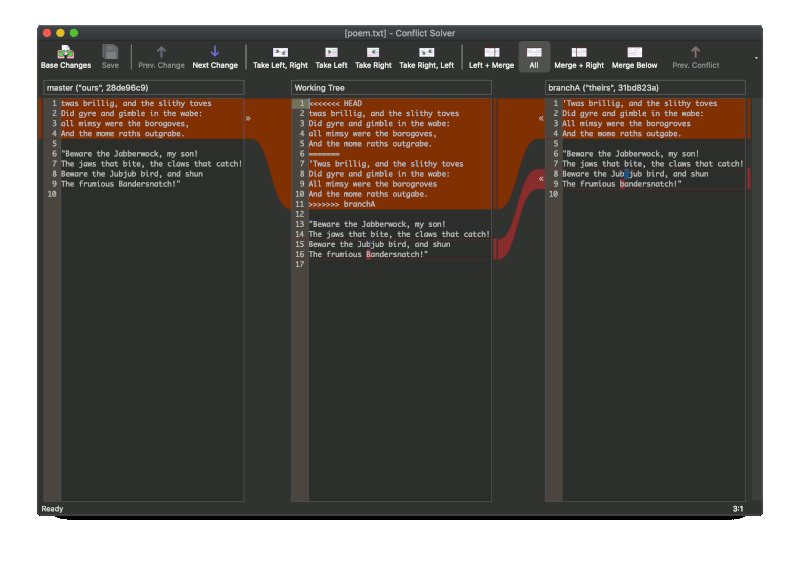
Task: Click the Working Tree header field
Action: [391, 88]
